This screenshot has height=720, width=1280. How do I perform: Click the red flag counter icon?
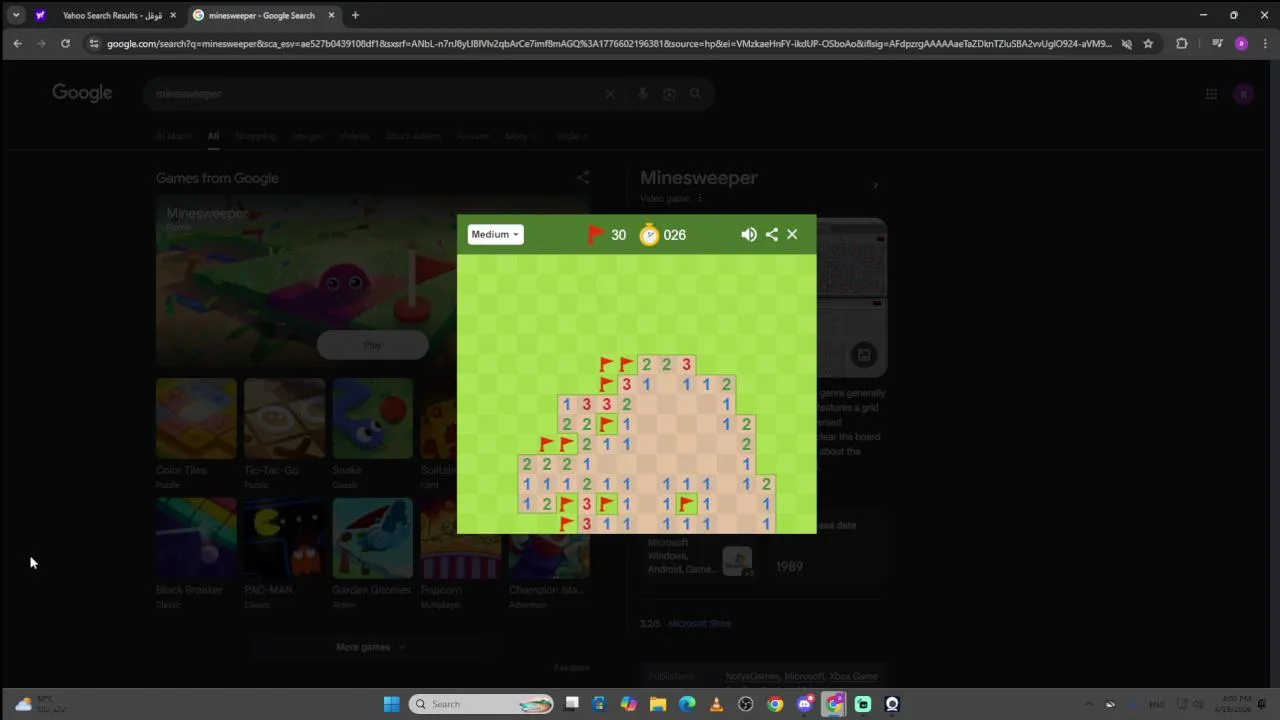[x=595, y=234]
